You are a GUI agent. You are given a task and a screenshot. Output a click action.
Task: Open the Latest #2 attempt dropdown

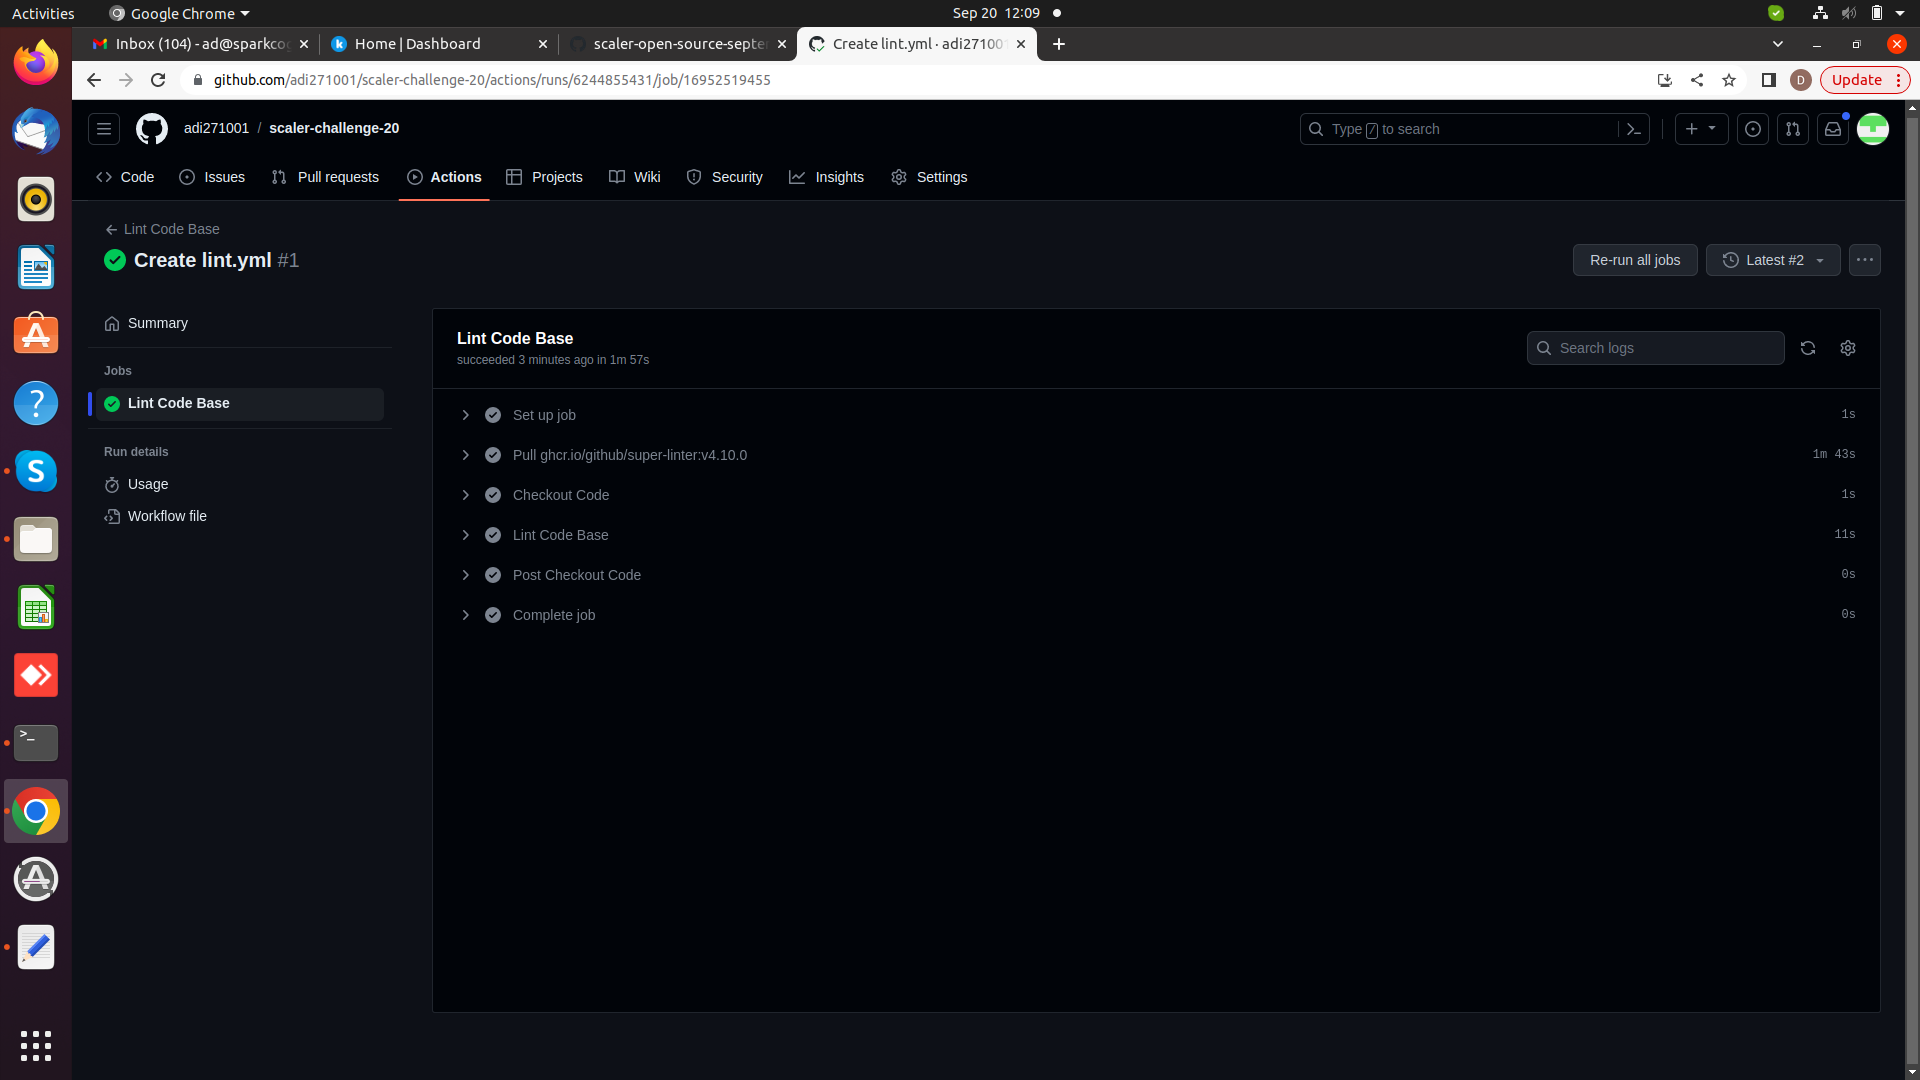pos(1772,260)
